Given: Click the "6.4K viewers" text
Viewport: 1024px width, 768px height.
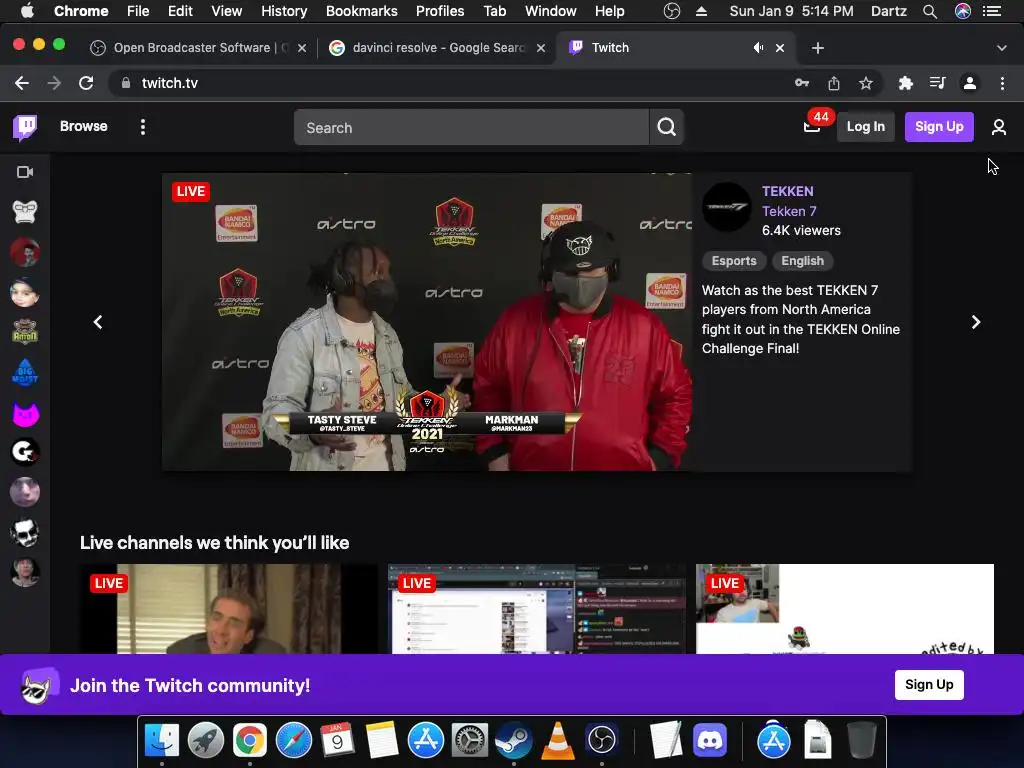Looking at the screenshot, I should click(801, 231).
